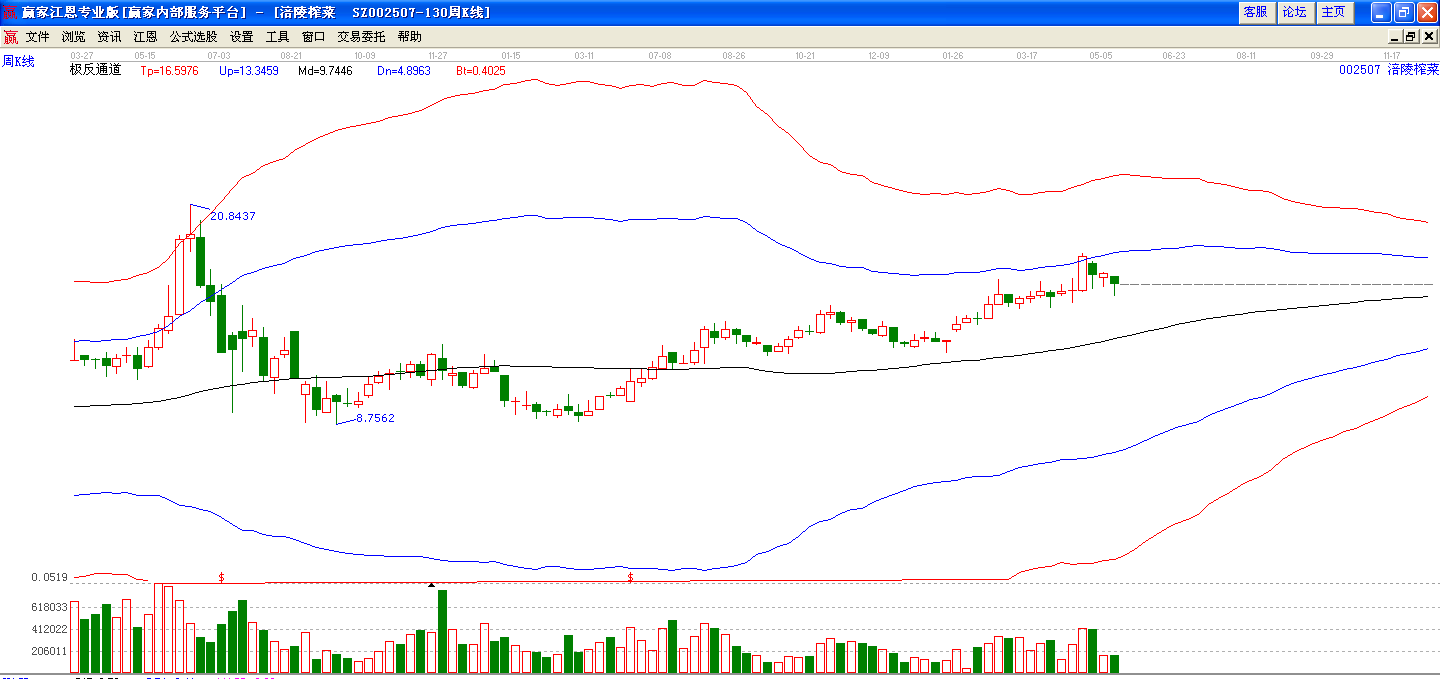Click the first red $ marker above volume
The image size is (1440, 679).
pos(221,578)
